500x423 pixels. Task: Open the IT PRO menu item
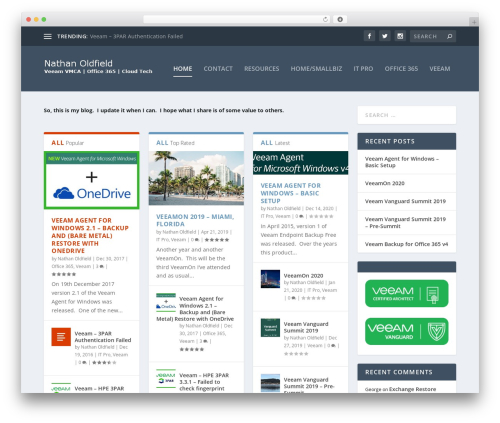point(363,69)
